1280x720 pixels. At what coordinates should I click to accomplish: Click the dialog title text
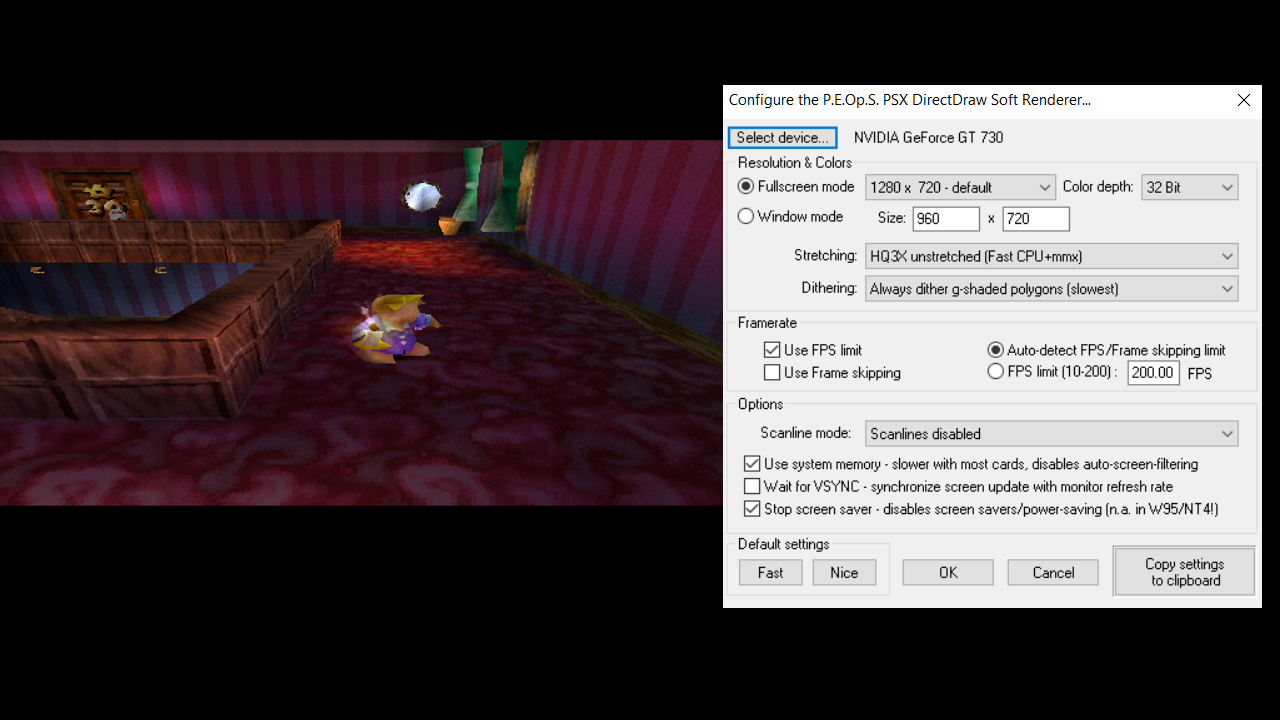910,100
